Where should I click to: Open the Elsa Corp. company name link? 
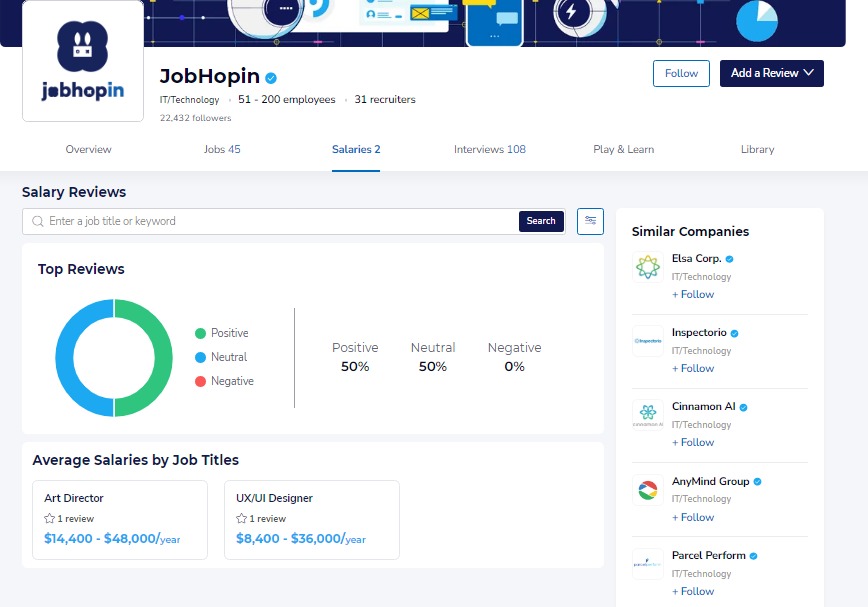click(x=696, y=258)
